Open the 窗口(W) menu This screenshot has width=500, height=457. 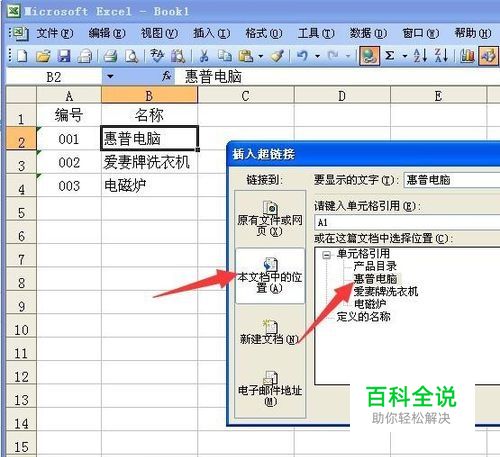click(x=421, y=33)
